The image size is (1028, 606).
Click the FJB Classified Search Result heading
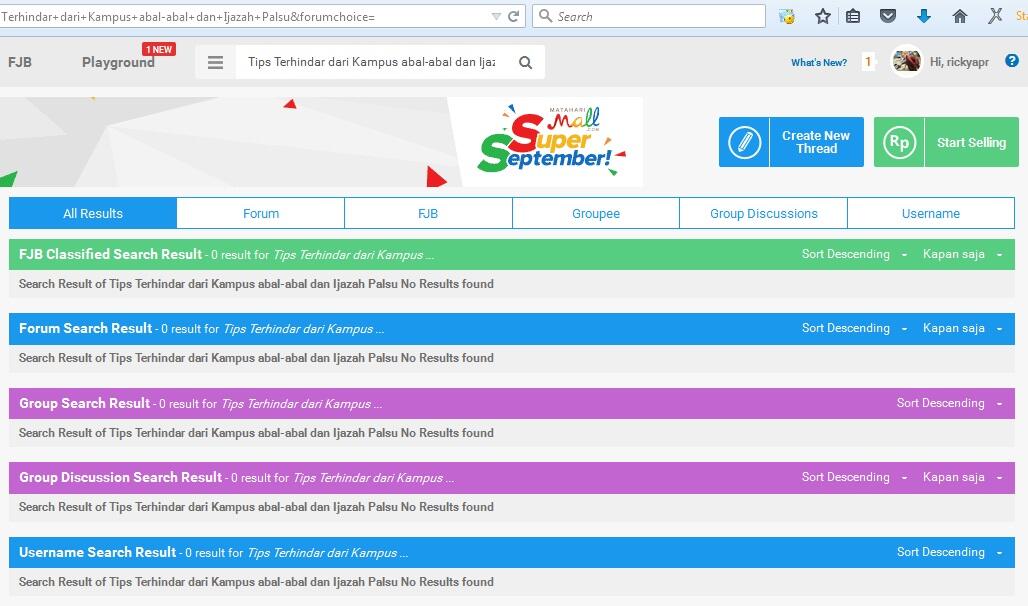(110, 254)
